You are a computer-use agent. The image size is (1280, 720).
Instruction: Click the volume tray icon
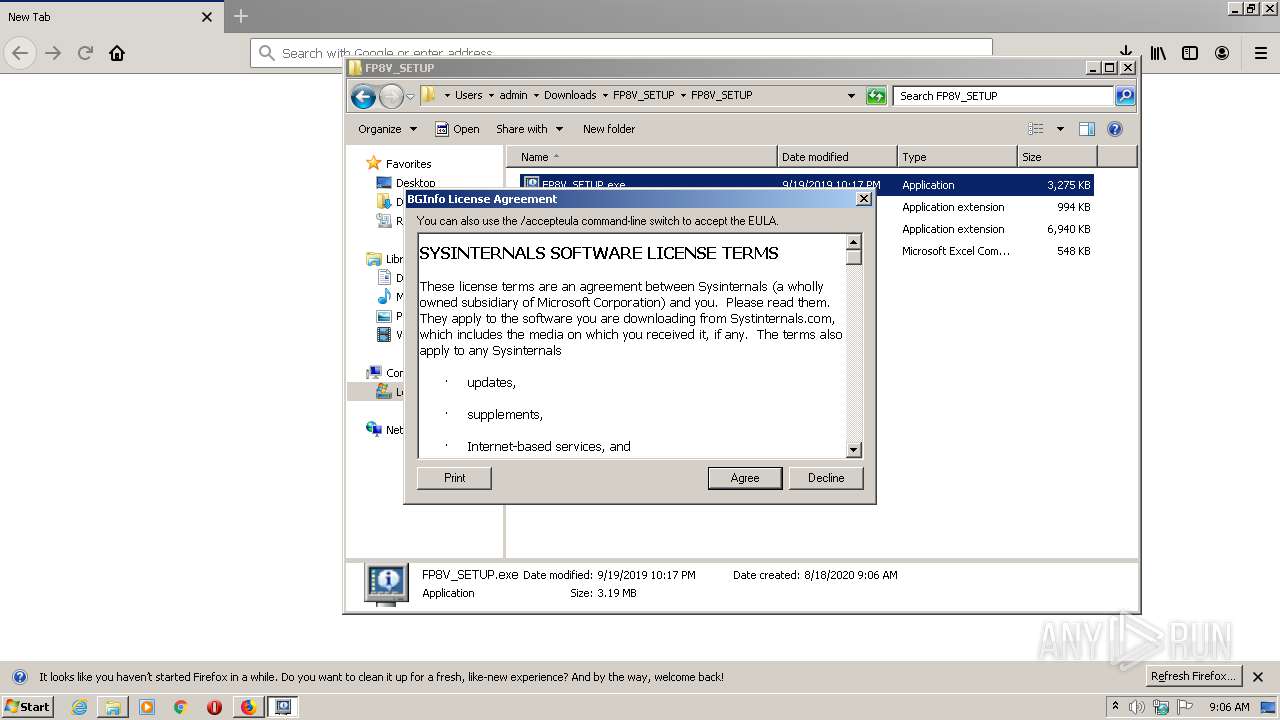click(1137, 707)
